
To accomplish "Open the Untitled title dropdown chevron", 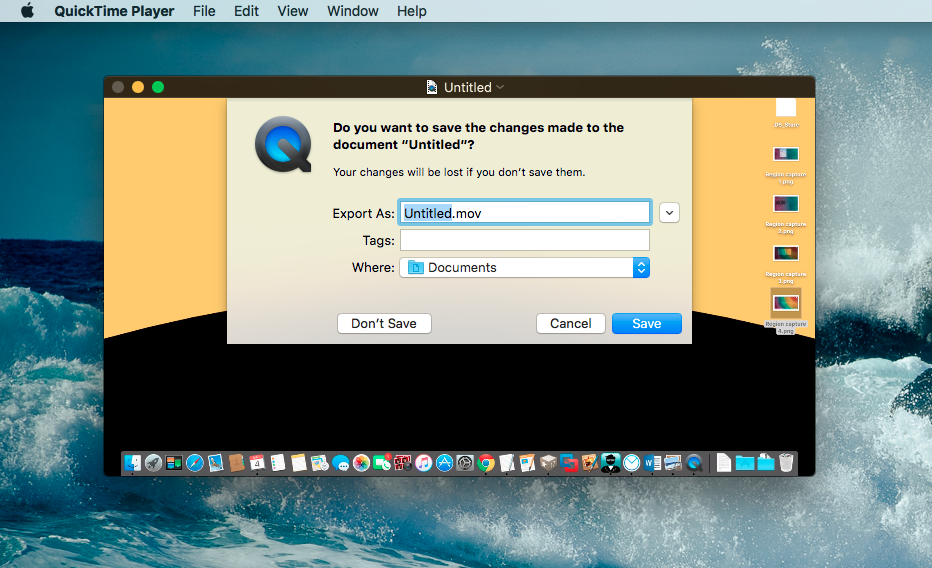I will coord(500,87).
